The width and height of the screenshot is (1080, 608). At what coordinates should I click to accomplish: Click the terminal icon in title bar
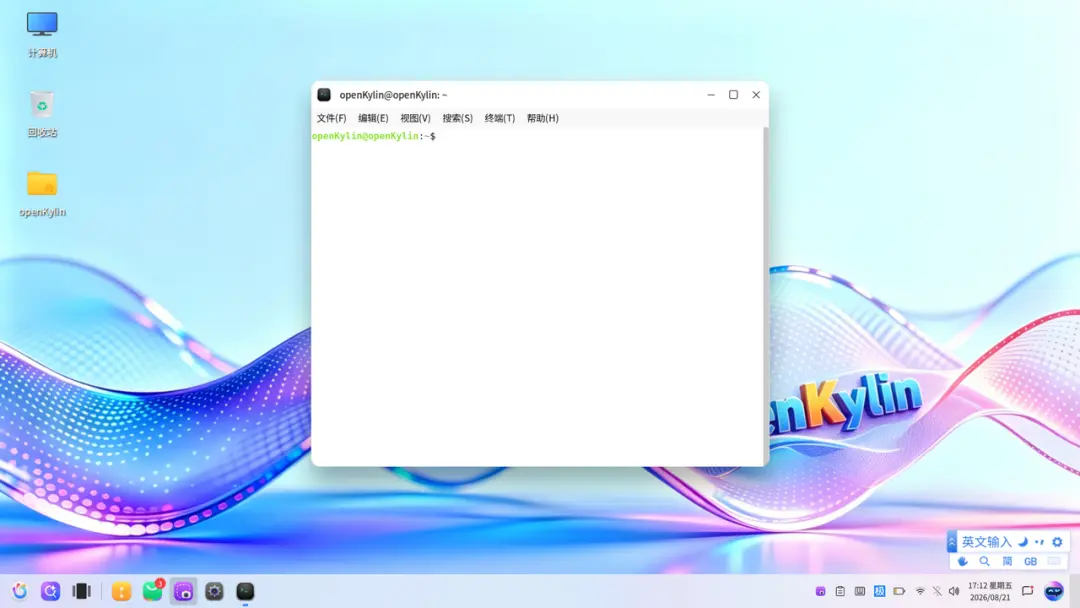click(x=324, y=95)
